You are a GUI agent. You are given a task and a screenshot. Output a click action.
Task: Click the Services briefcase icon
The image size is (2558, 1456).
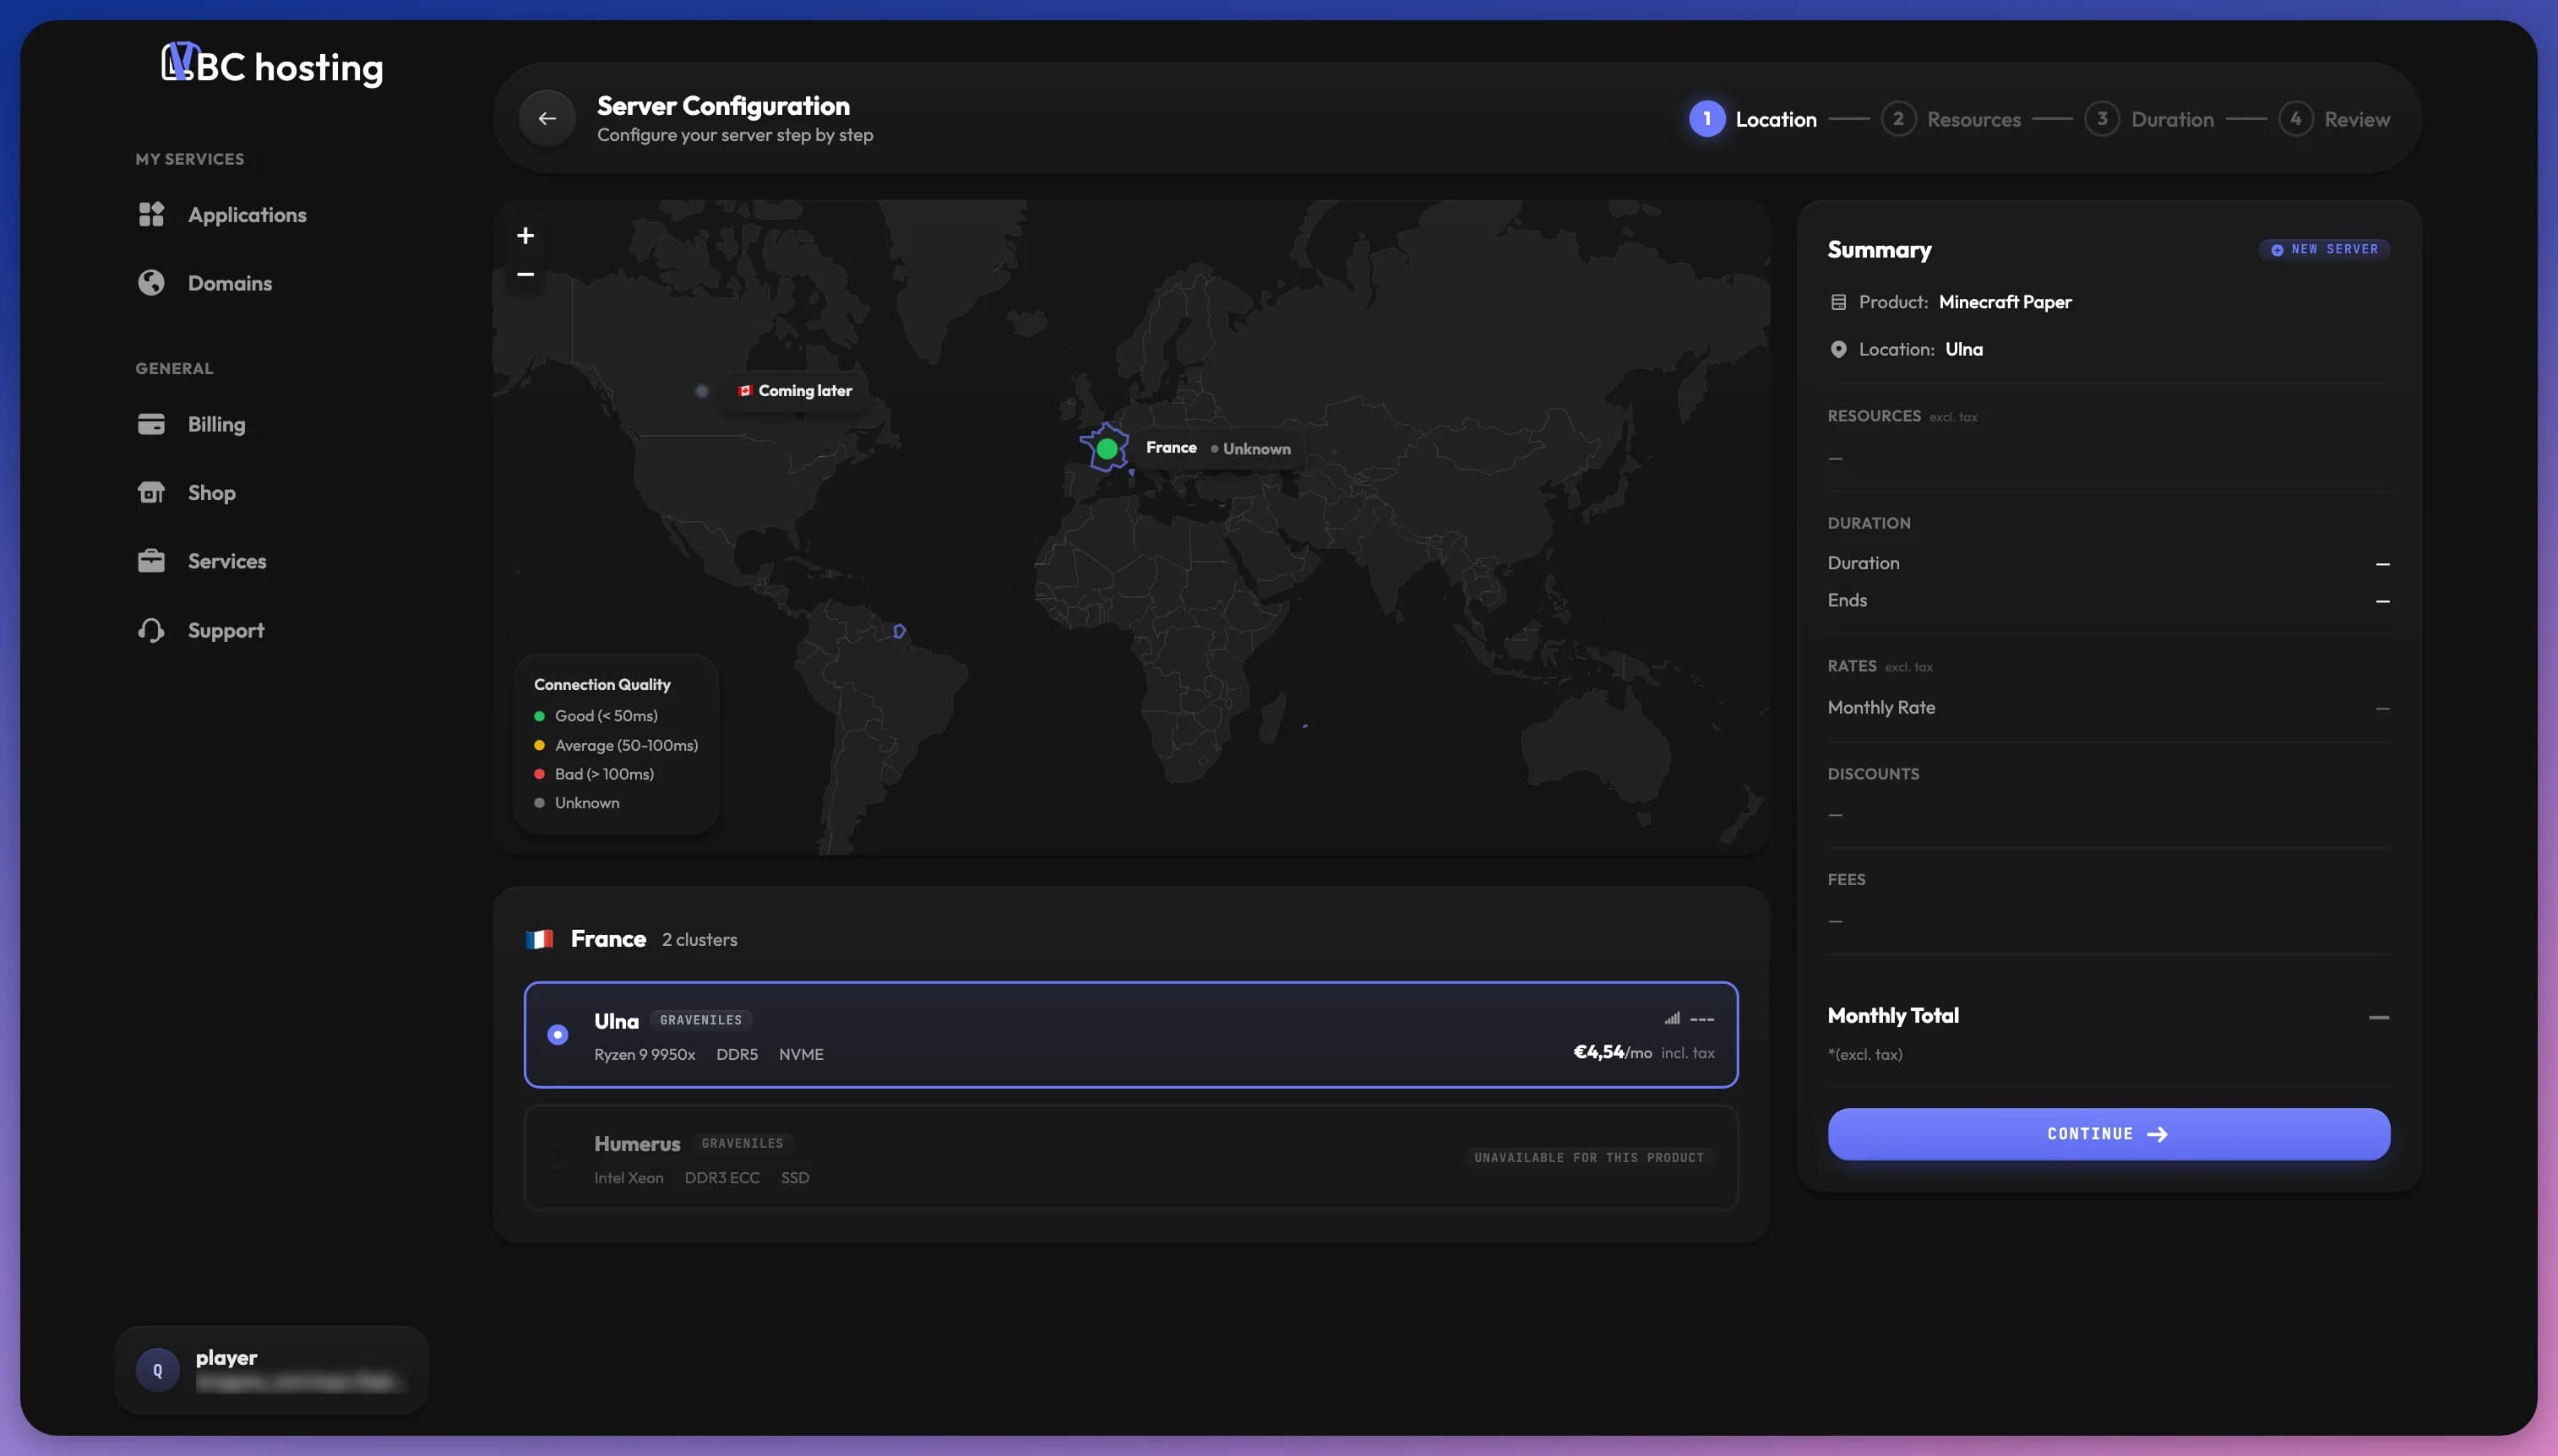click(151, 561)
